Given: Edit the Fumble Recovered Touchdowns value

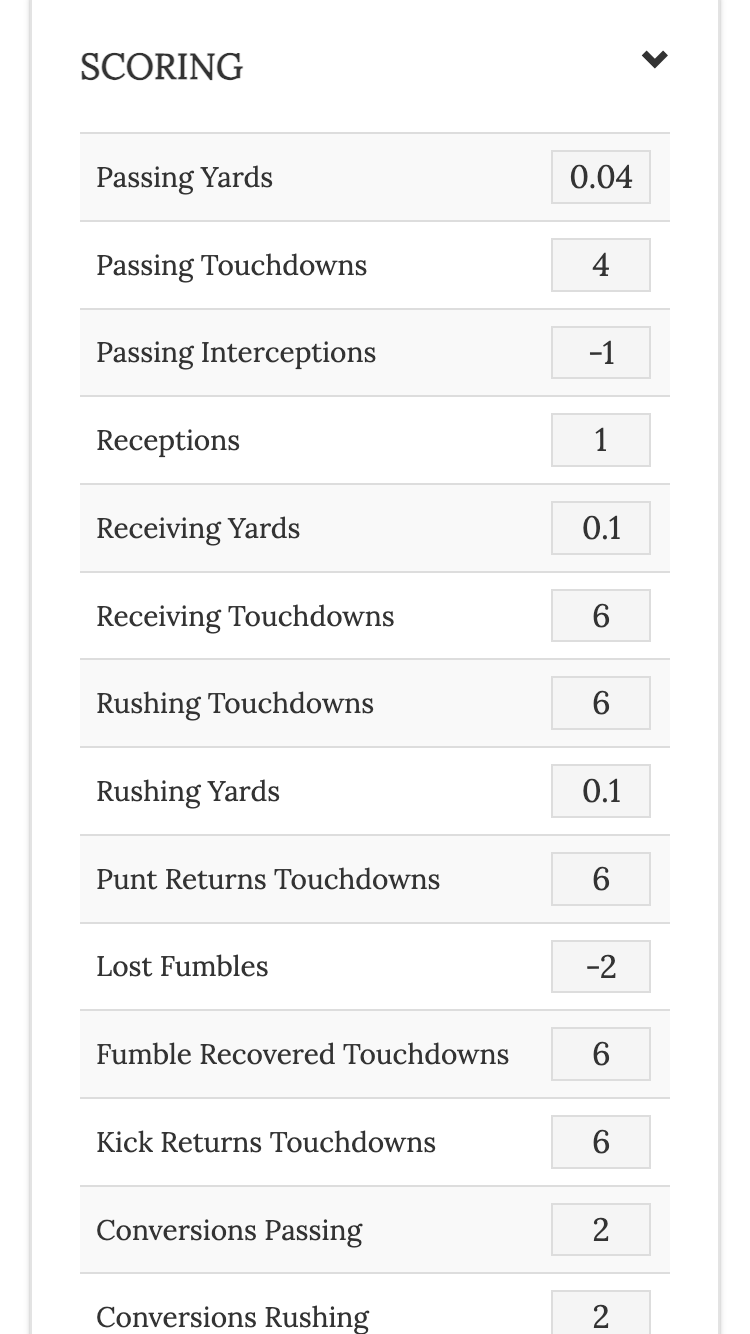Looking at the screenshot, I should click(x=600, y=1053).
